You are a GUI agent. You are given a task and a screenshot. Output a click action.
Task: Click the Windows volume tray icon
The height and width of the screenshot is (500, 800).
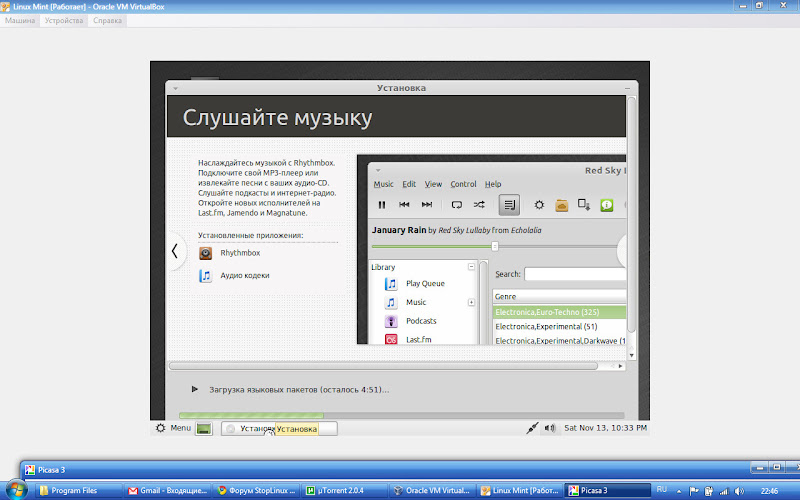pos(739,491)
